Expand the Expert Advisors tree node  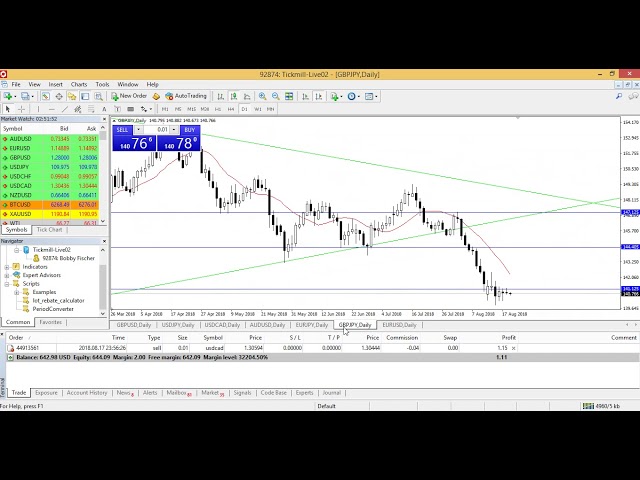[7, 275]
